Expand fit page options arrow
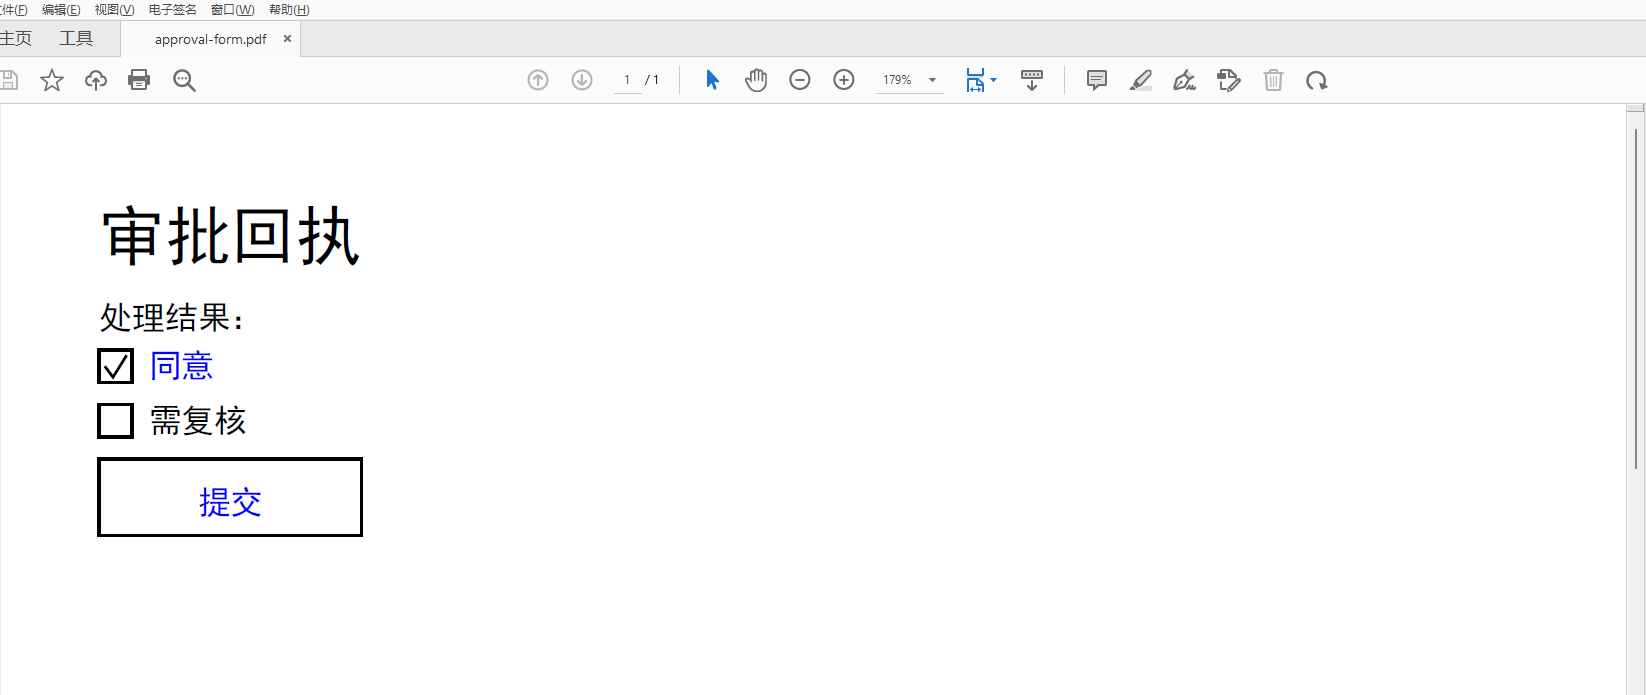 coord(993,80)
